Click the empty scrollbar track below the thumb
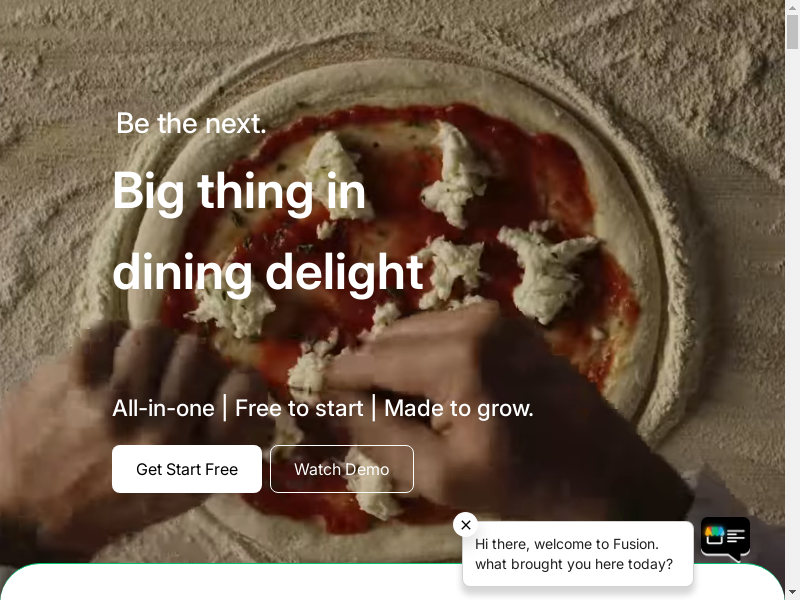The image size is (800, 600). point(792,316)
